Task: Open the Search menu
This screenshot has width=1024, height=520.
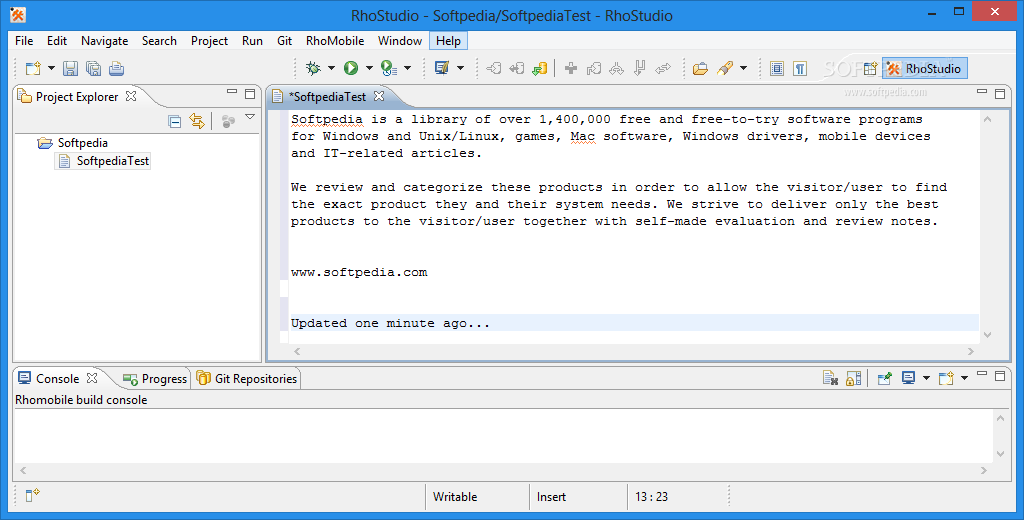Action: click(159, 41)
